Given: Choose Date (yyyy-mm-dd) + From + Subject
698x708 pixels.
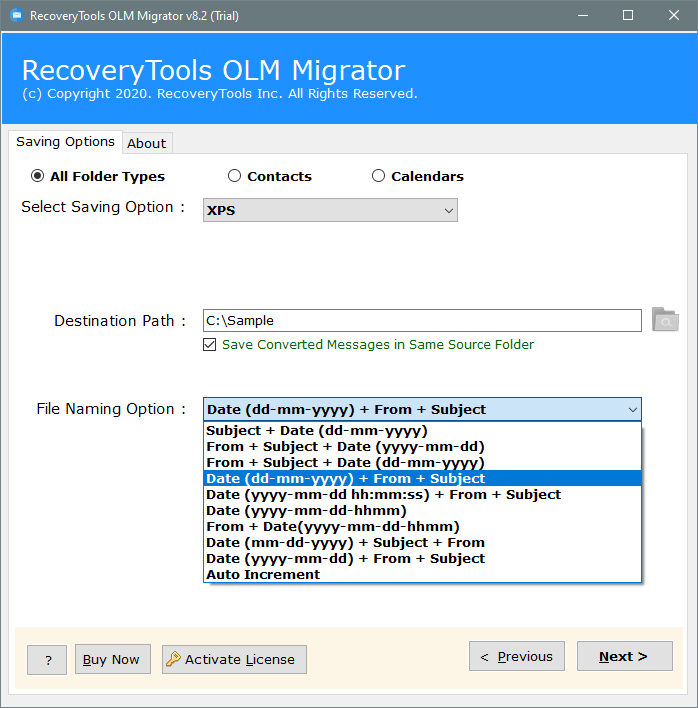Looking at the screenshot, I should tap(422, 559).
